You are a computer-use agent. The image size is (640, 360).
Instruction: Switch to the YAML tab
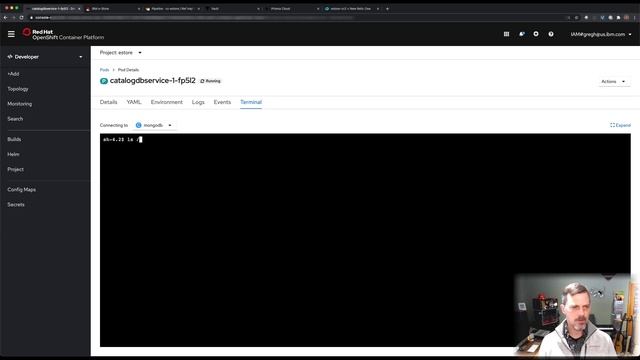click(134, 102)
